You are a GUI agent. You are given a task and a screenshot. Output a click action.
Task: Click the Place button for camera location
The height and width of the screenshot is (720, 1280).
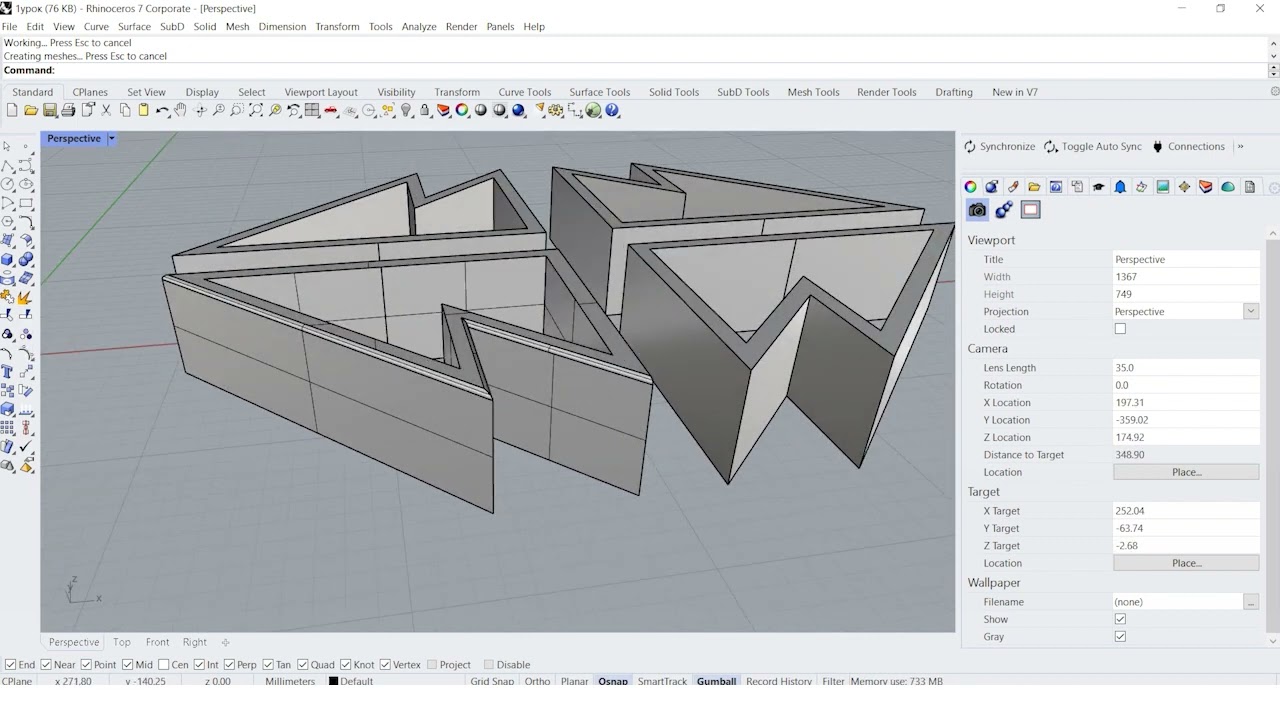[1185, 472]
